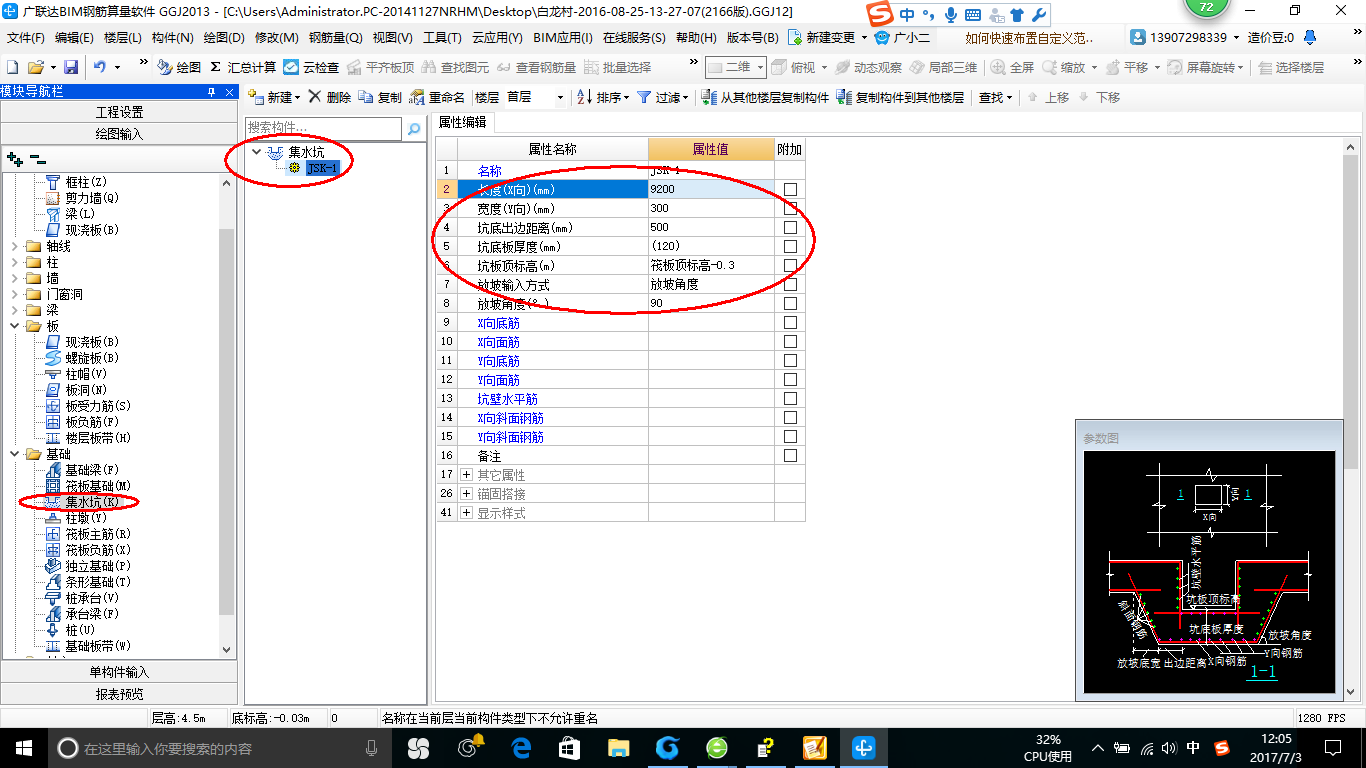Expand 锚固搭接 property group

[x=466, y=493]
